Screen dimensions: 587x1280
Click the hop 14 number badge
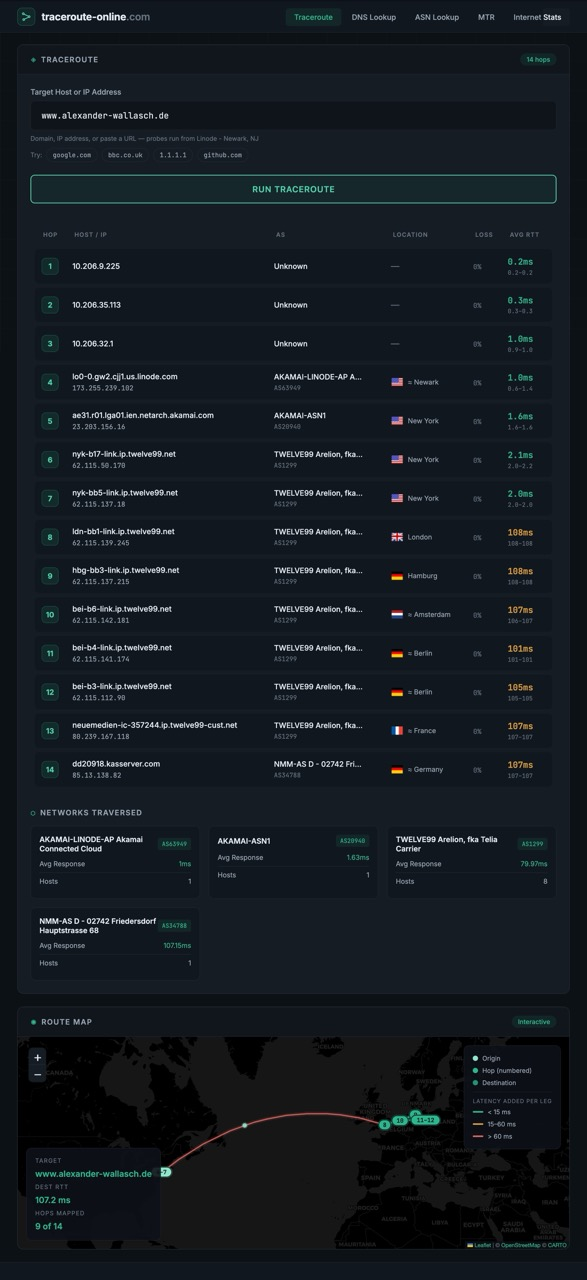50,769
